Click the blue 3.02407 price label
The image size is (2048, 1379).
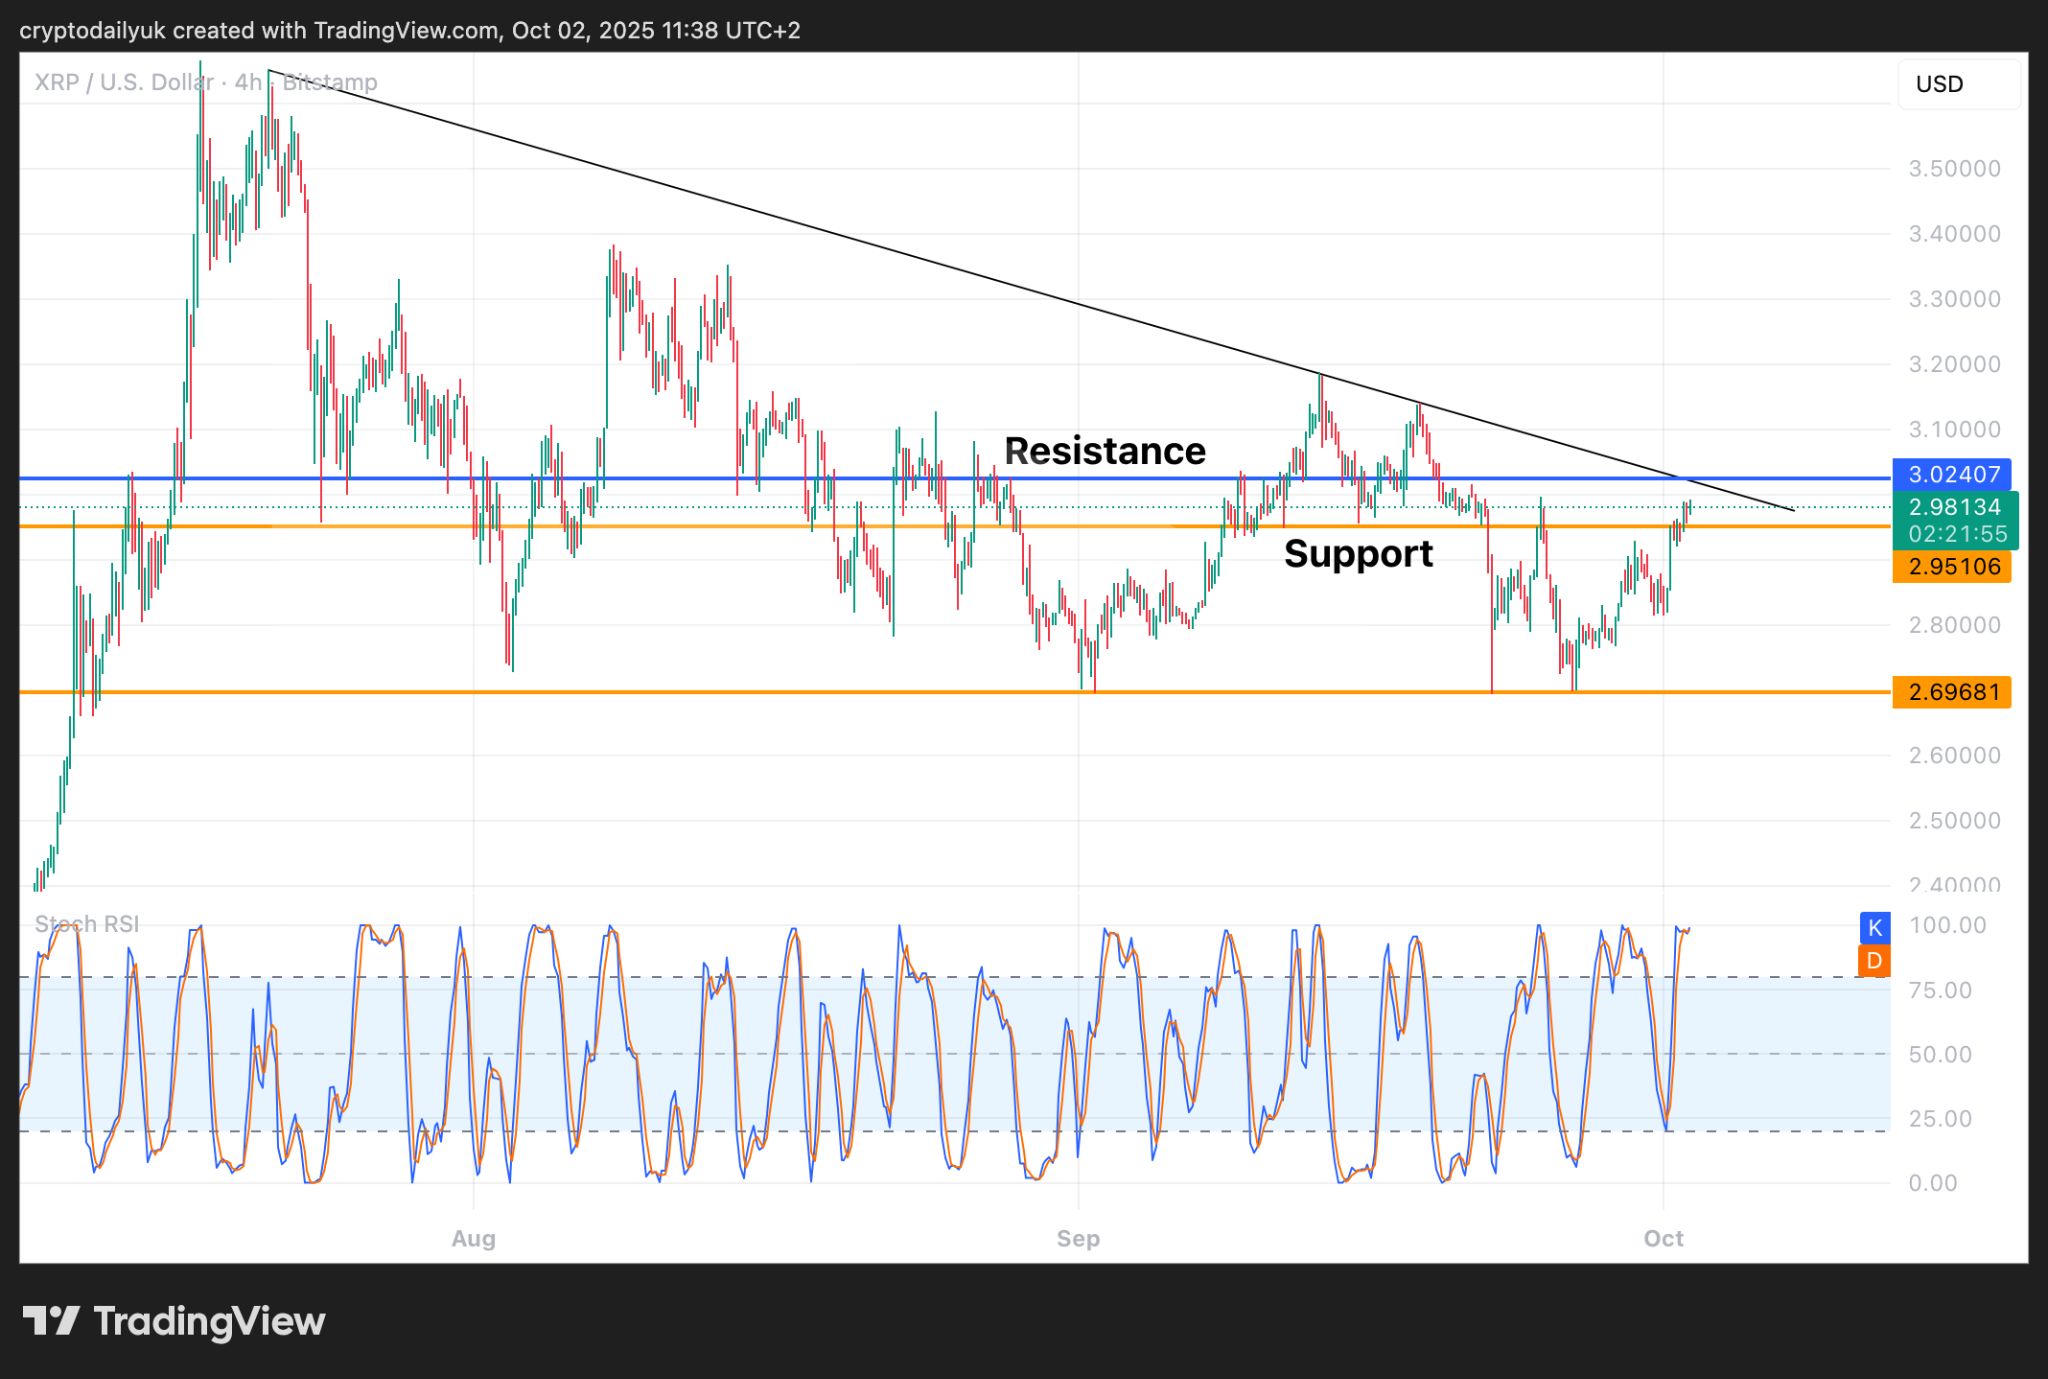[1952, 474]
